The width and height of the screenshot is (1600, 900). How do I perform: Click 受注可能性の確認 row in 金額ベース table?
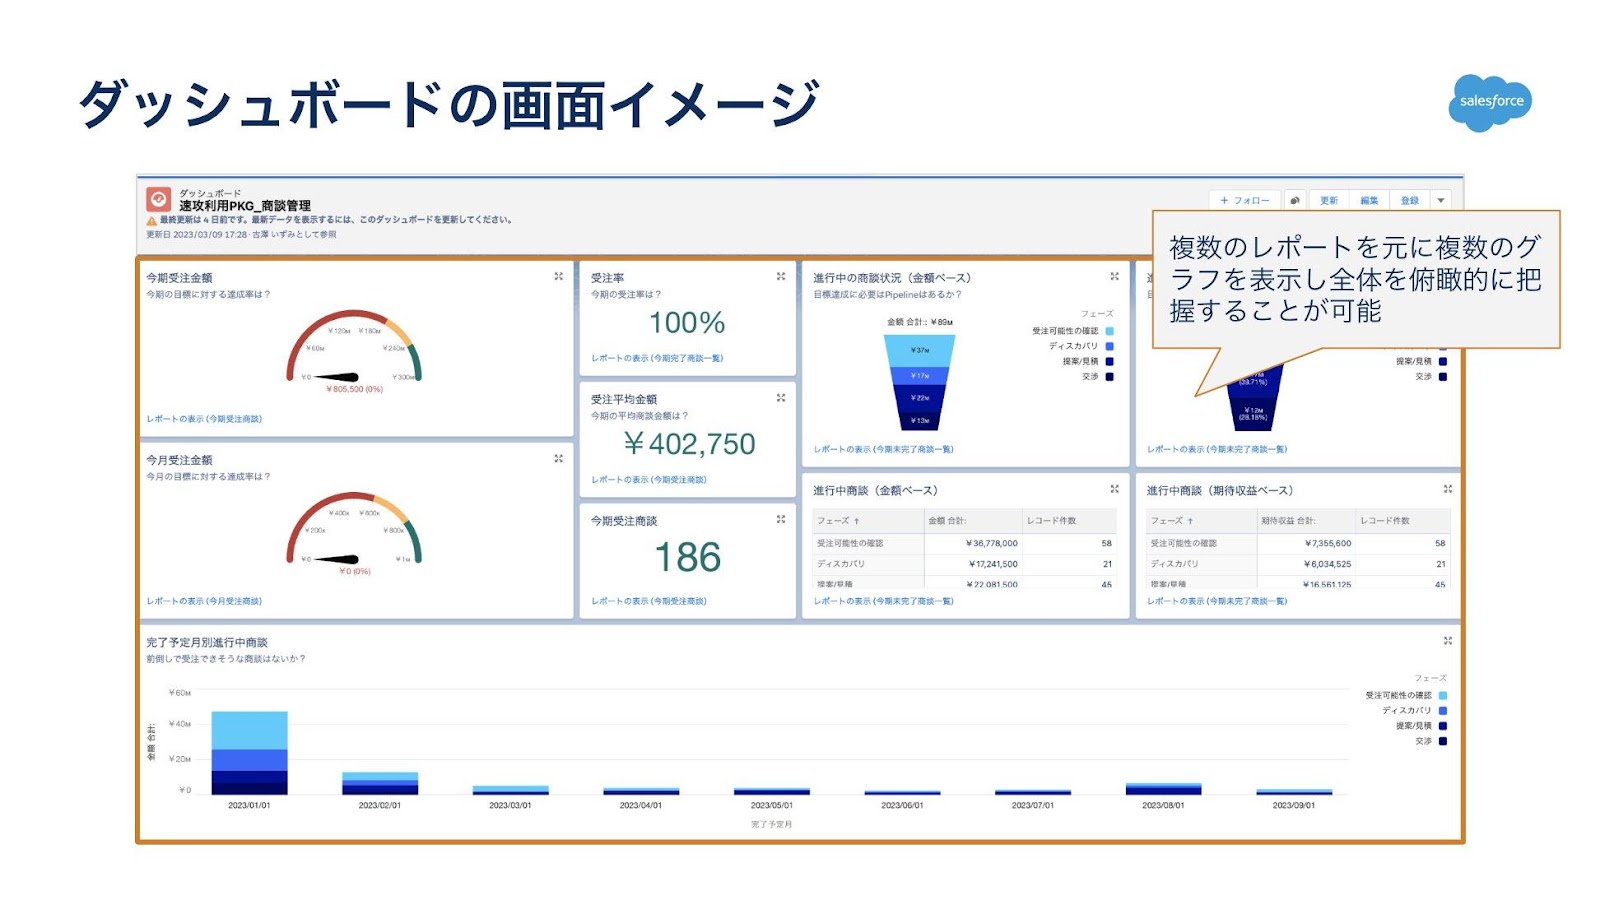pyautogui.click(x=964, y=543)
